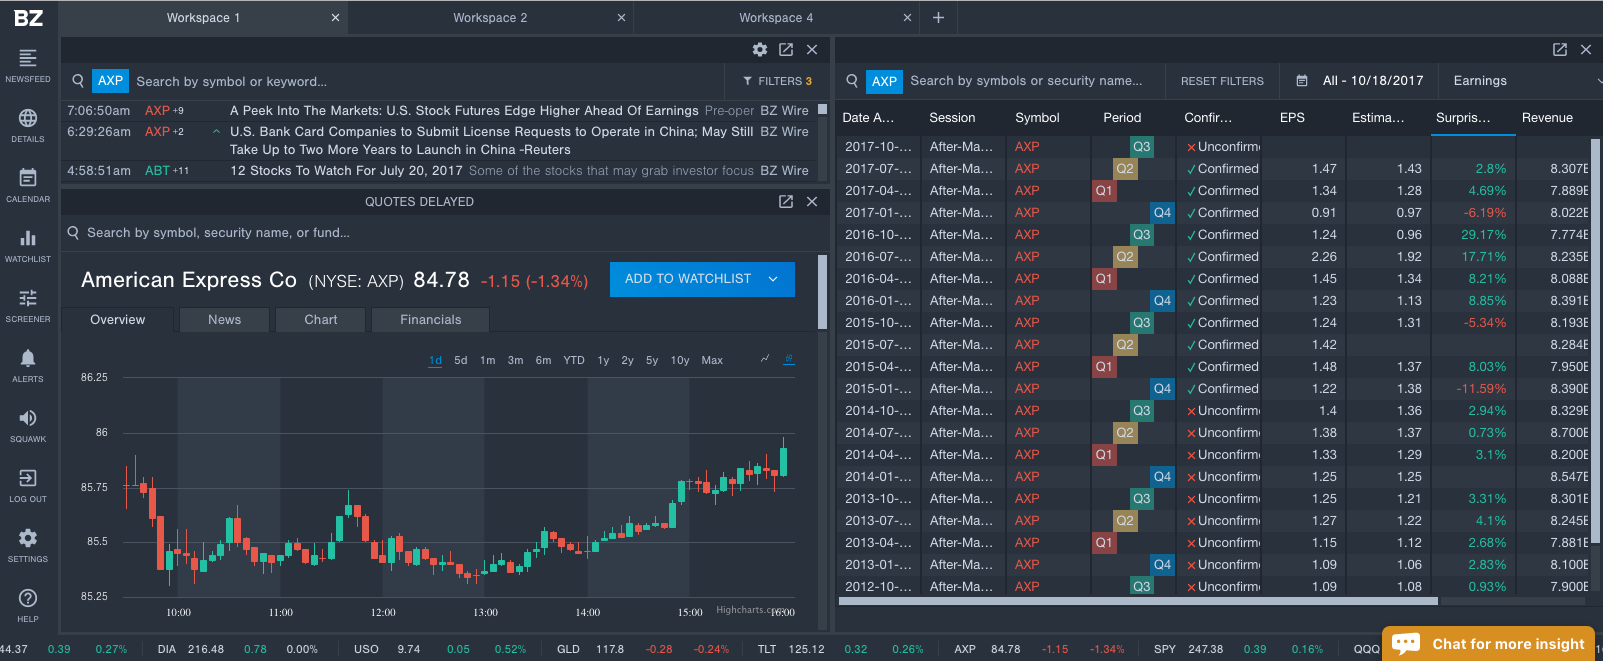Select the 5d chart range
The width and height of the screenshot is (1603, 661).
[461, 360]
